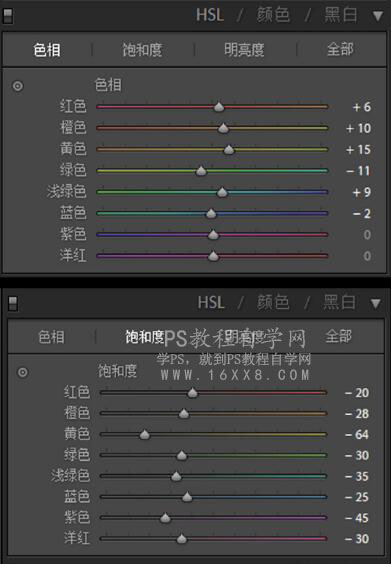This screenshot has height=564, width=391.
Task: Click the 绿色 hue value -11
Action: [x=358, y=171]
